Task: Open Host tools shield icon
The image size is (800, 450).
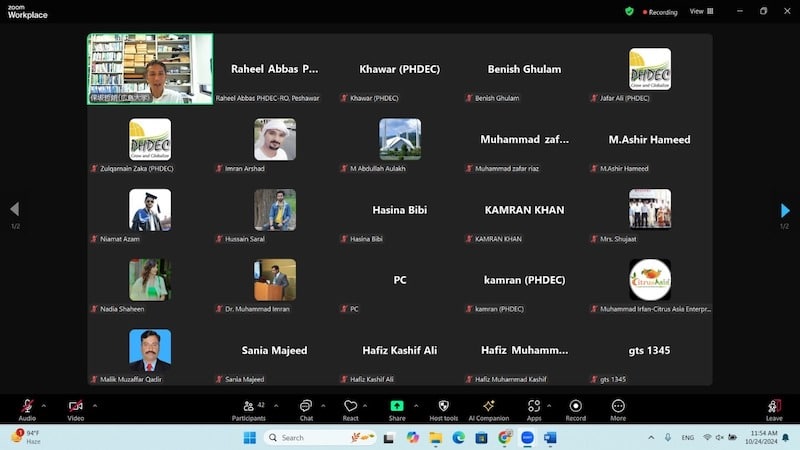Action: [443, 408]
